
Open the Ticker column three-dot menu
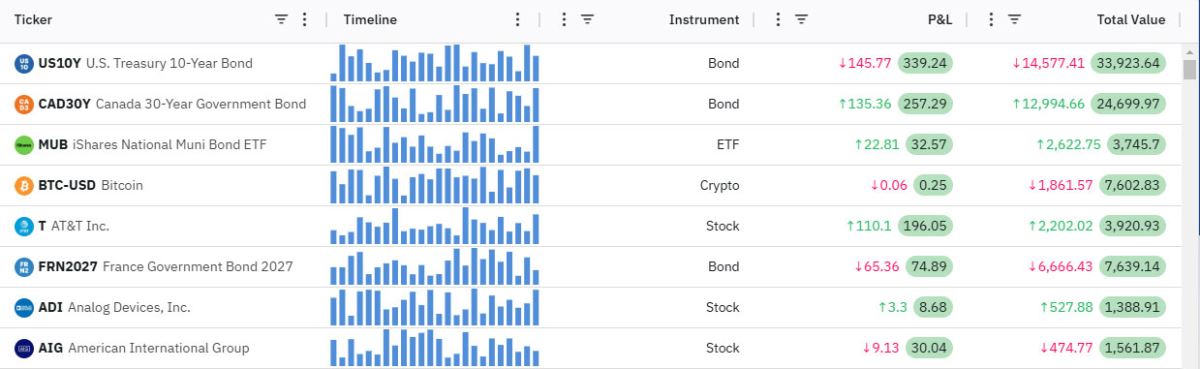305,20
